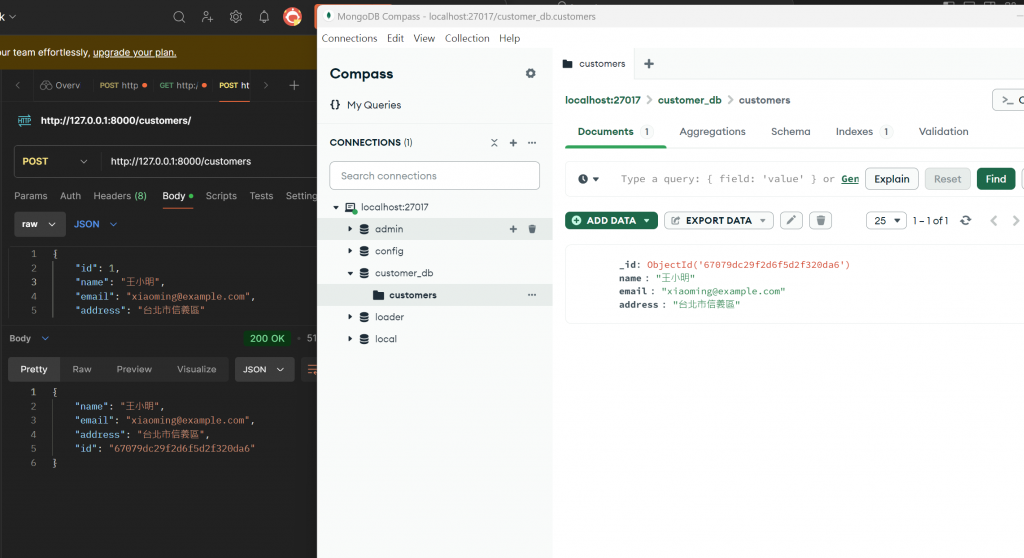Drop admin database trash icon
Viewport: 1024px width, 558px height.
click(532, 229)
